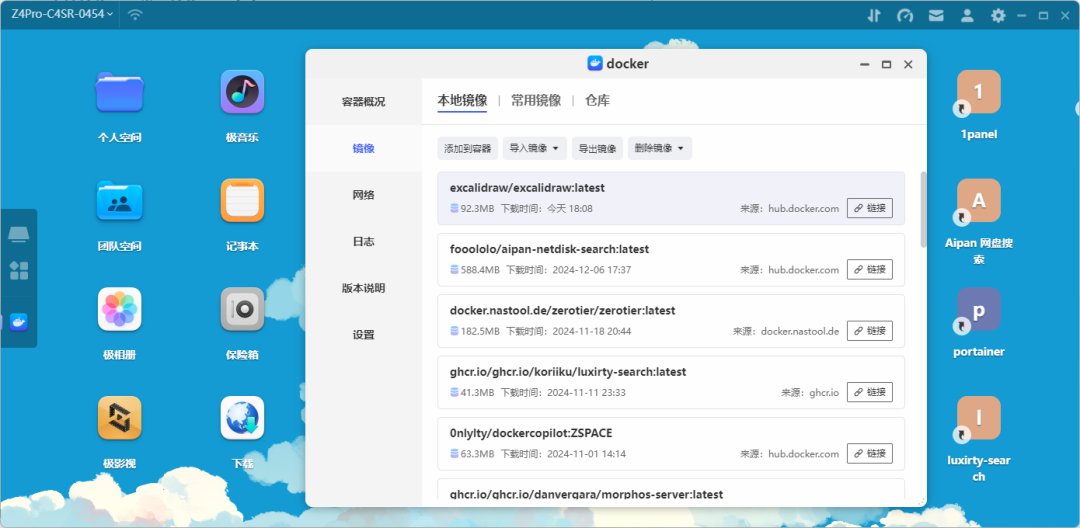The image size is (1080, 528).
Task: Click the 来源：docker.nastool.de source text
Action: coord(786,331)
